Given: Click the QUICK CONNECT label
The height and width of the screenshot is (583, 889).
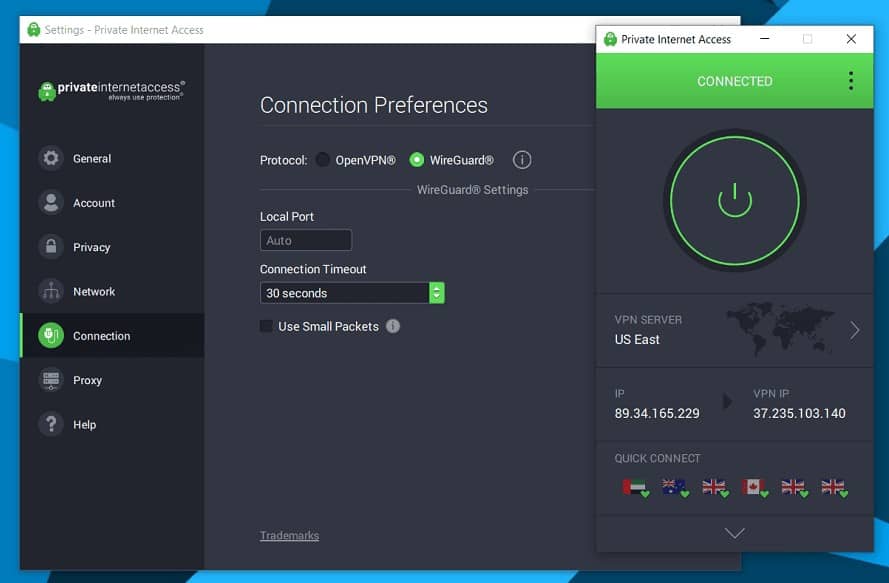Looking at the screenshot, I should 657,458.
